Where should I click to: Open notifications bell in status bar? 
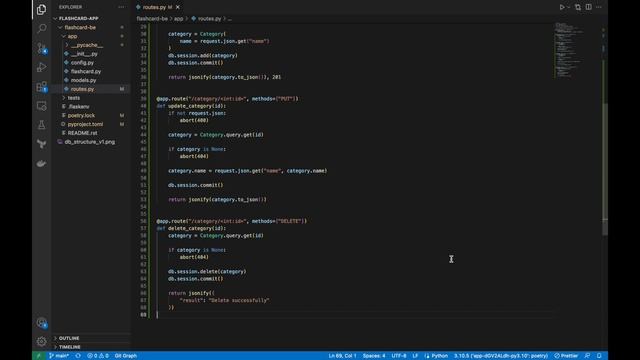[599, 356]
